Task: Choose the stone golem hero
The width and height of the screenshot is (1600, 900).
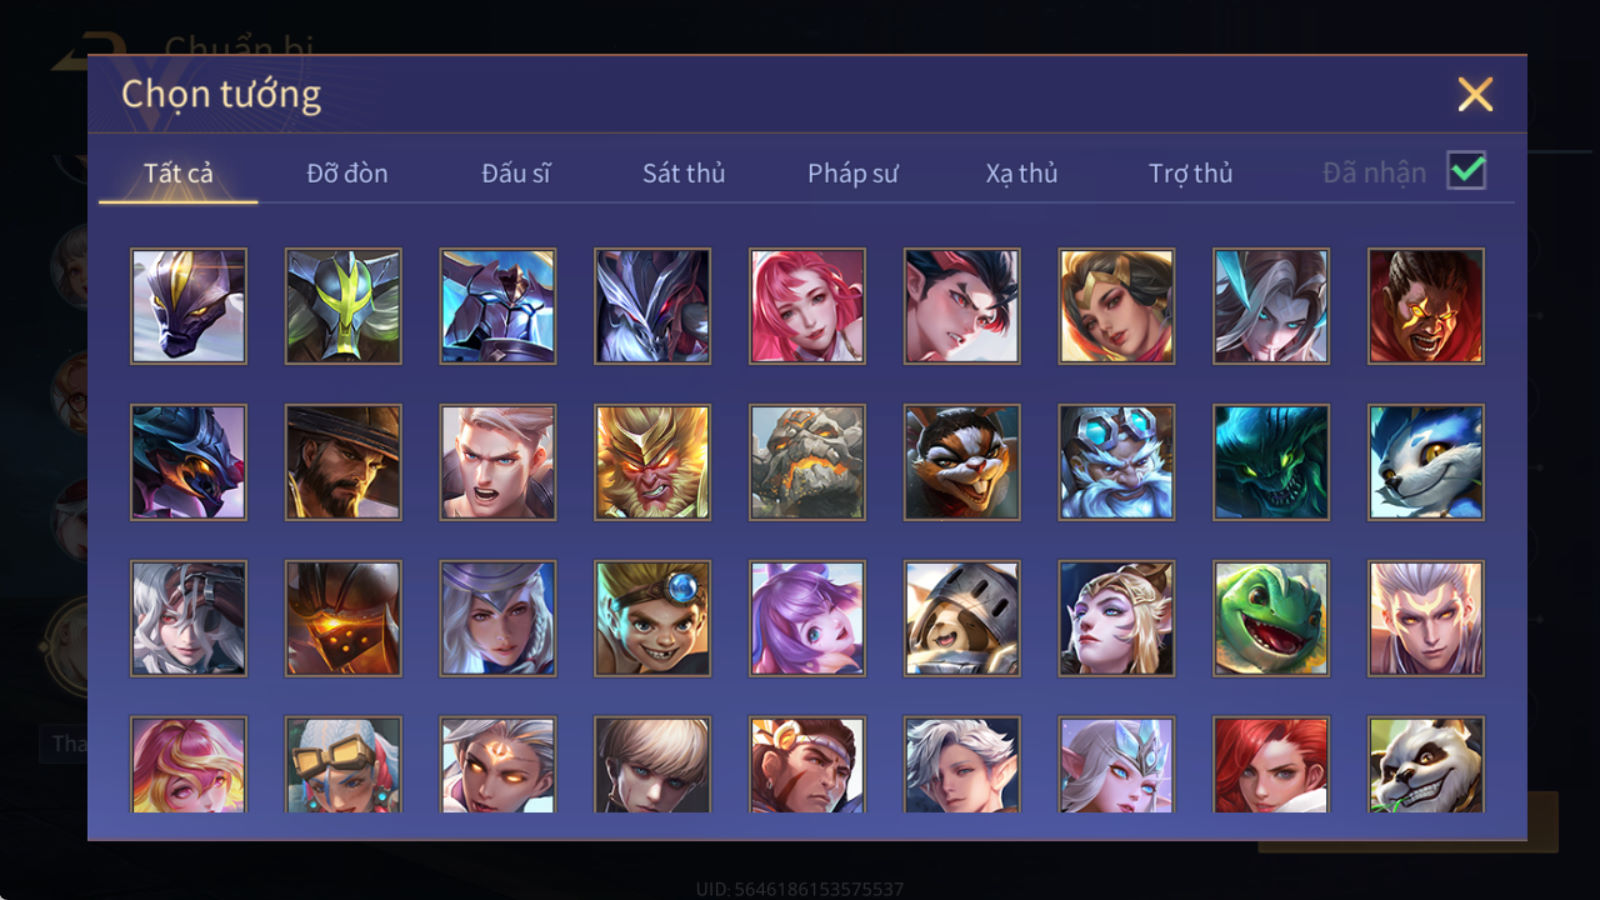Action: [807, 462]
